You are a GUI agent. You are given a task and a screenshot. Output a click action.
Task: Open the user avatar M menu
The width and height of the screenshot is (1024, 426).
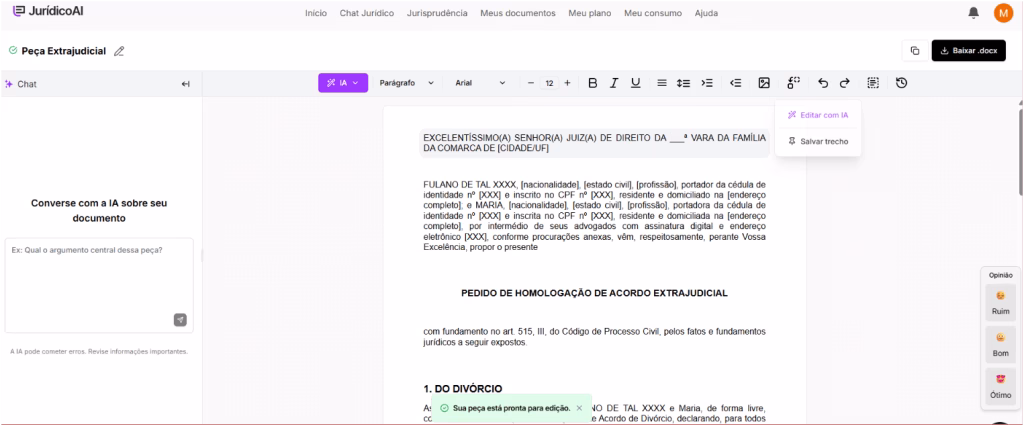pos(1003,12)
